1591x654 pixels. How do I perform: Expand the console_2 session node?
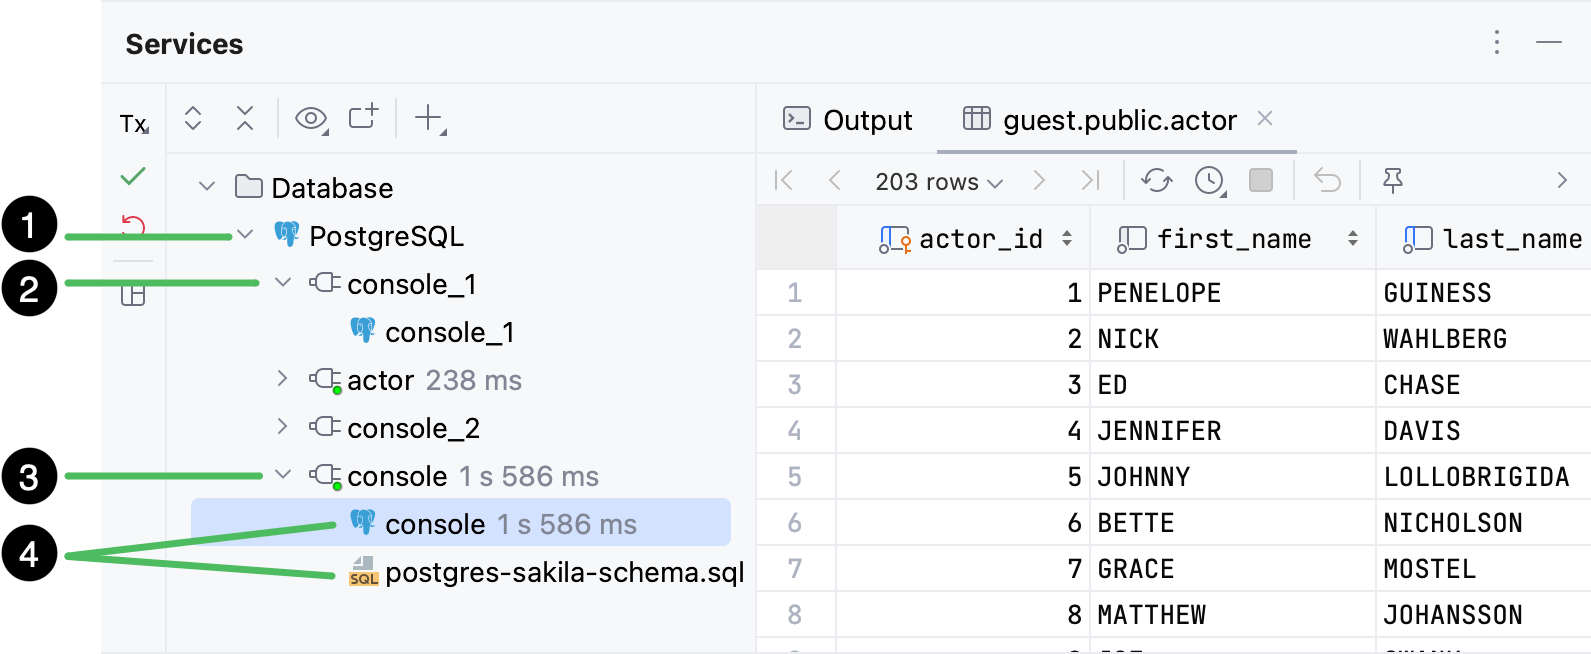point(283,427)
